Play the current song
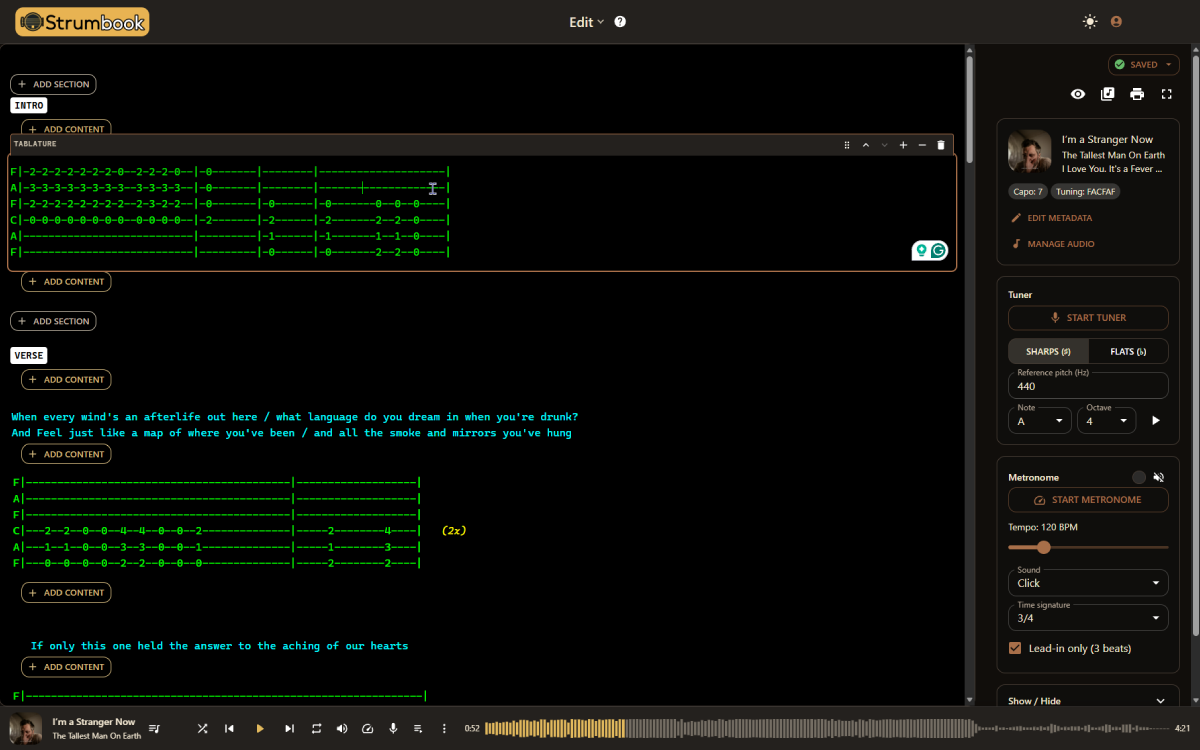The width and height of the screenshot is (1200, 750). [260, 729]
